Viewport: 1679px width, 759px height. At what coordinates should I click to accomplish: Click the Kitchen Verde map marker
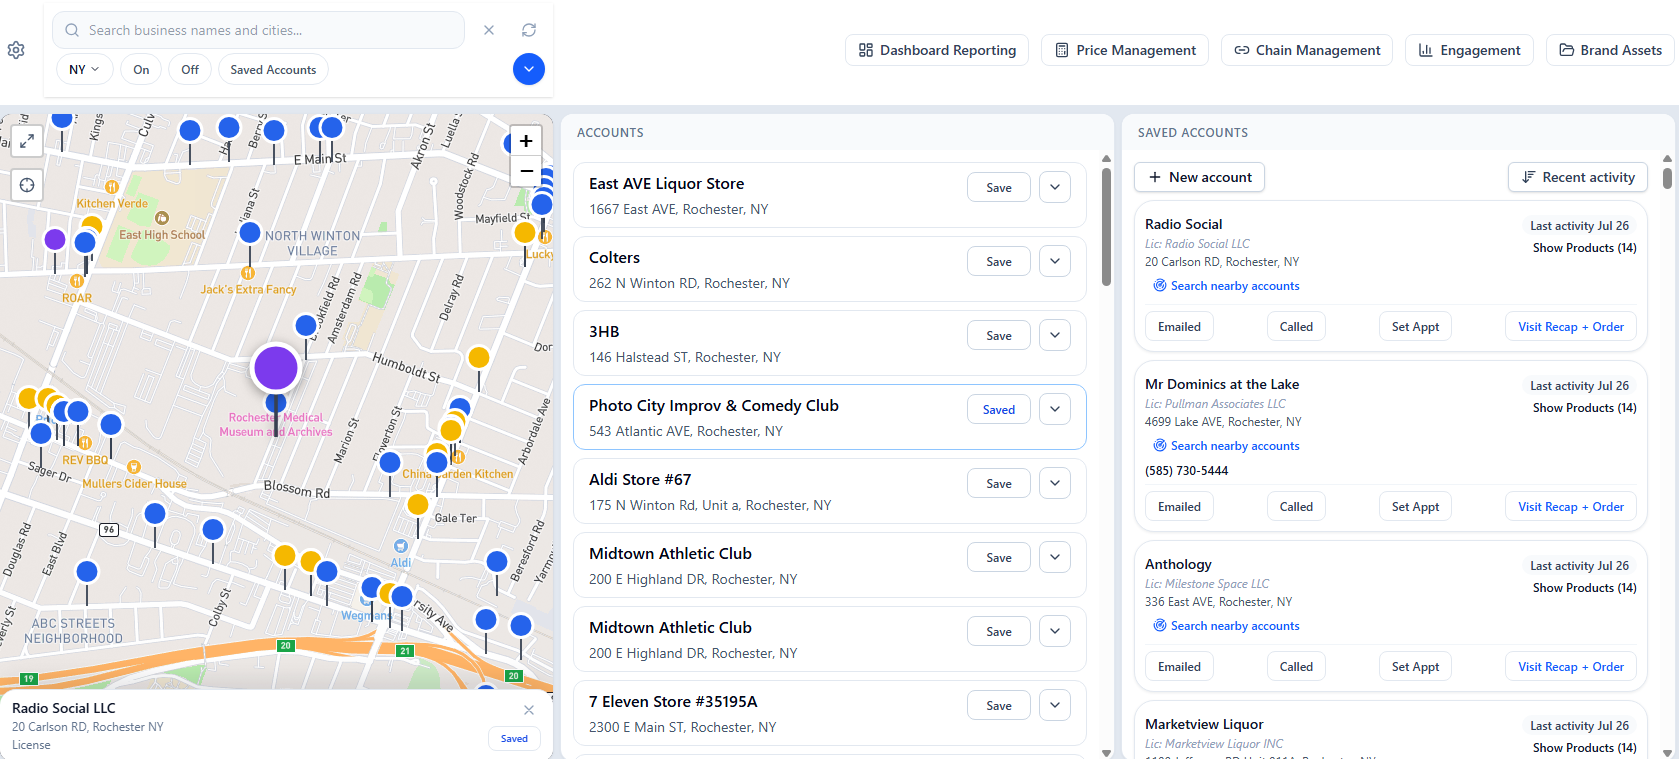pos(112,187)
